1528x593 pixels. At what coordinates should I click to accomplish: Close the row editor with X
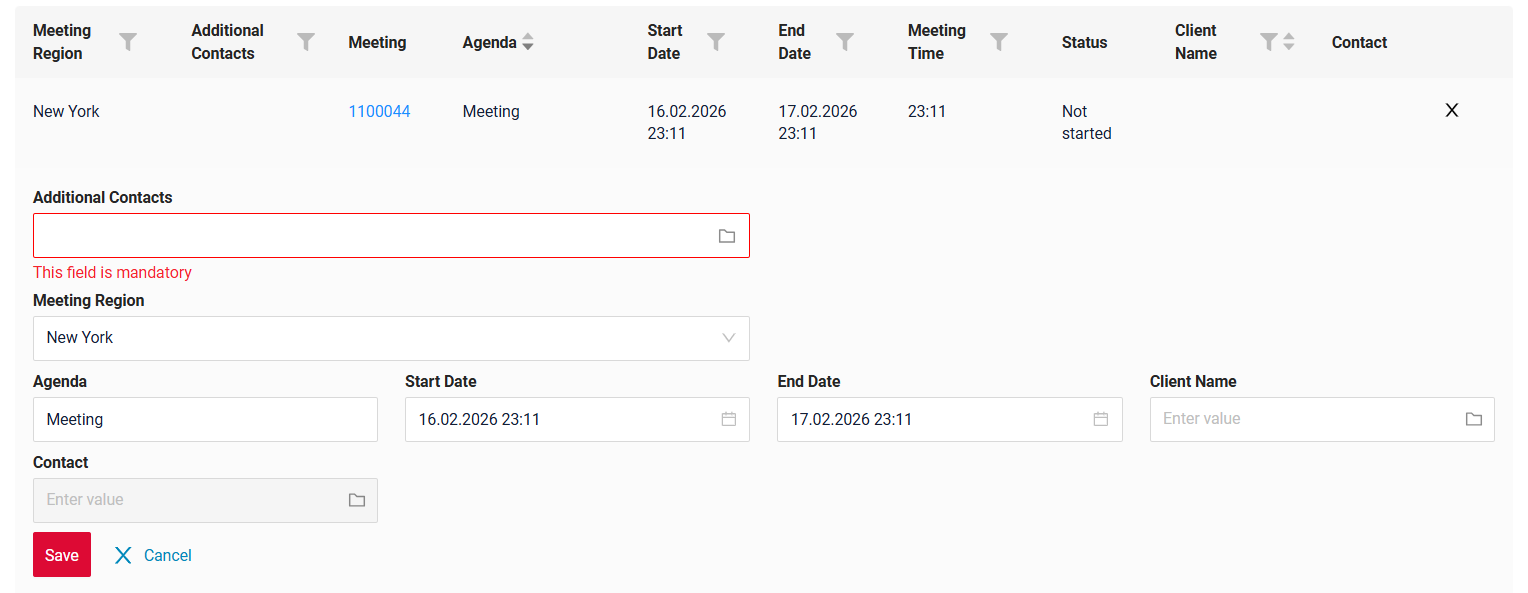coord(1452,110)
